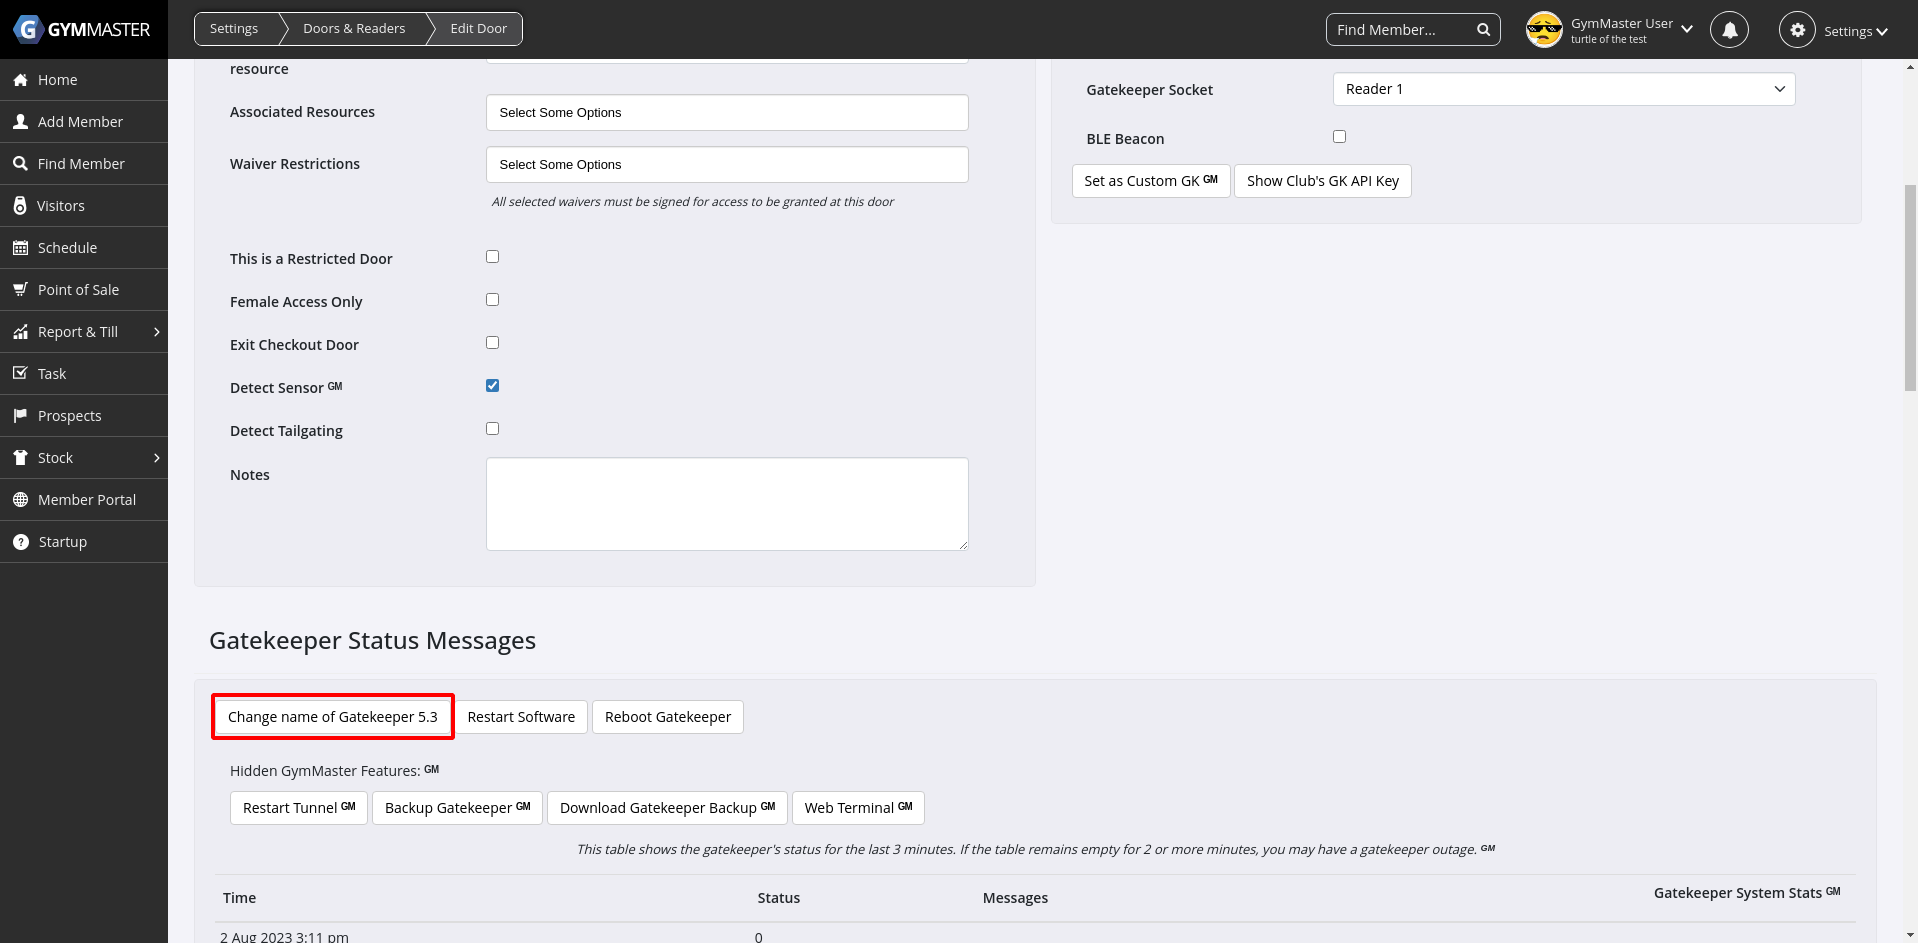Open the Gatekeeper Socket dropdown

pos(1563,89)
